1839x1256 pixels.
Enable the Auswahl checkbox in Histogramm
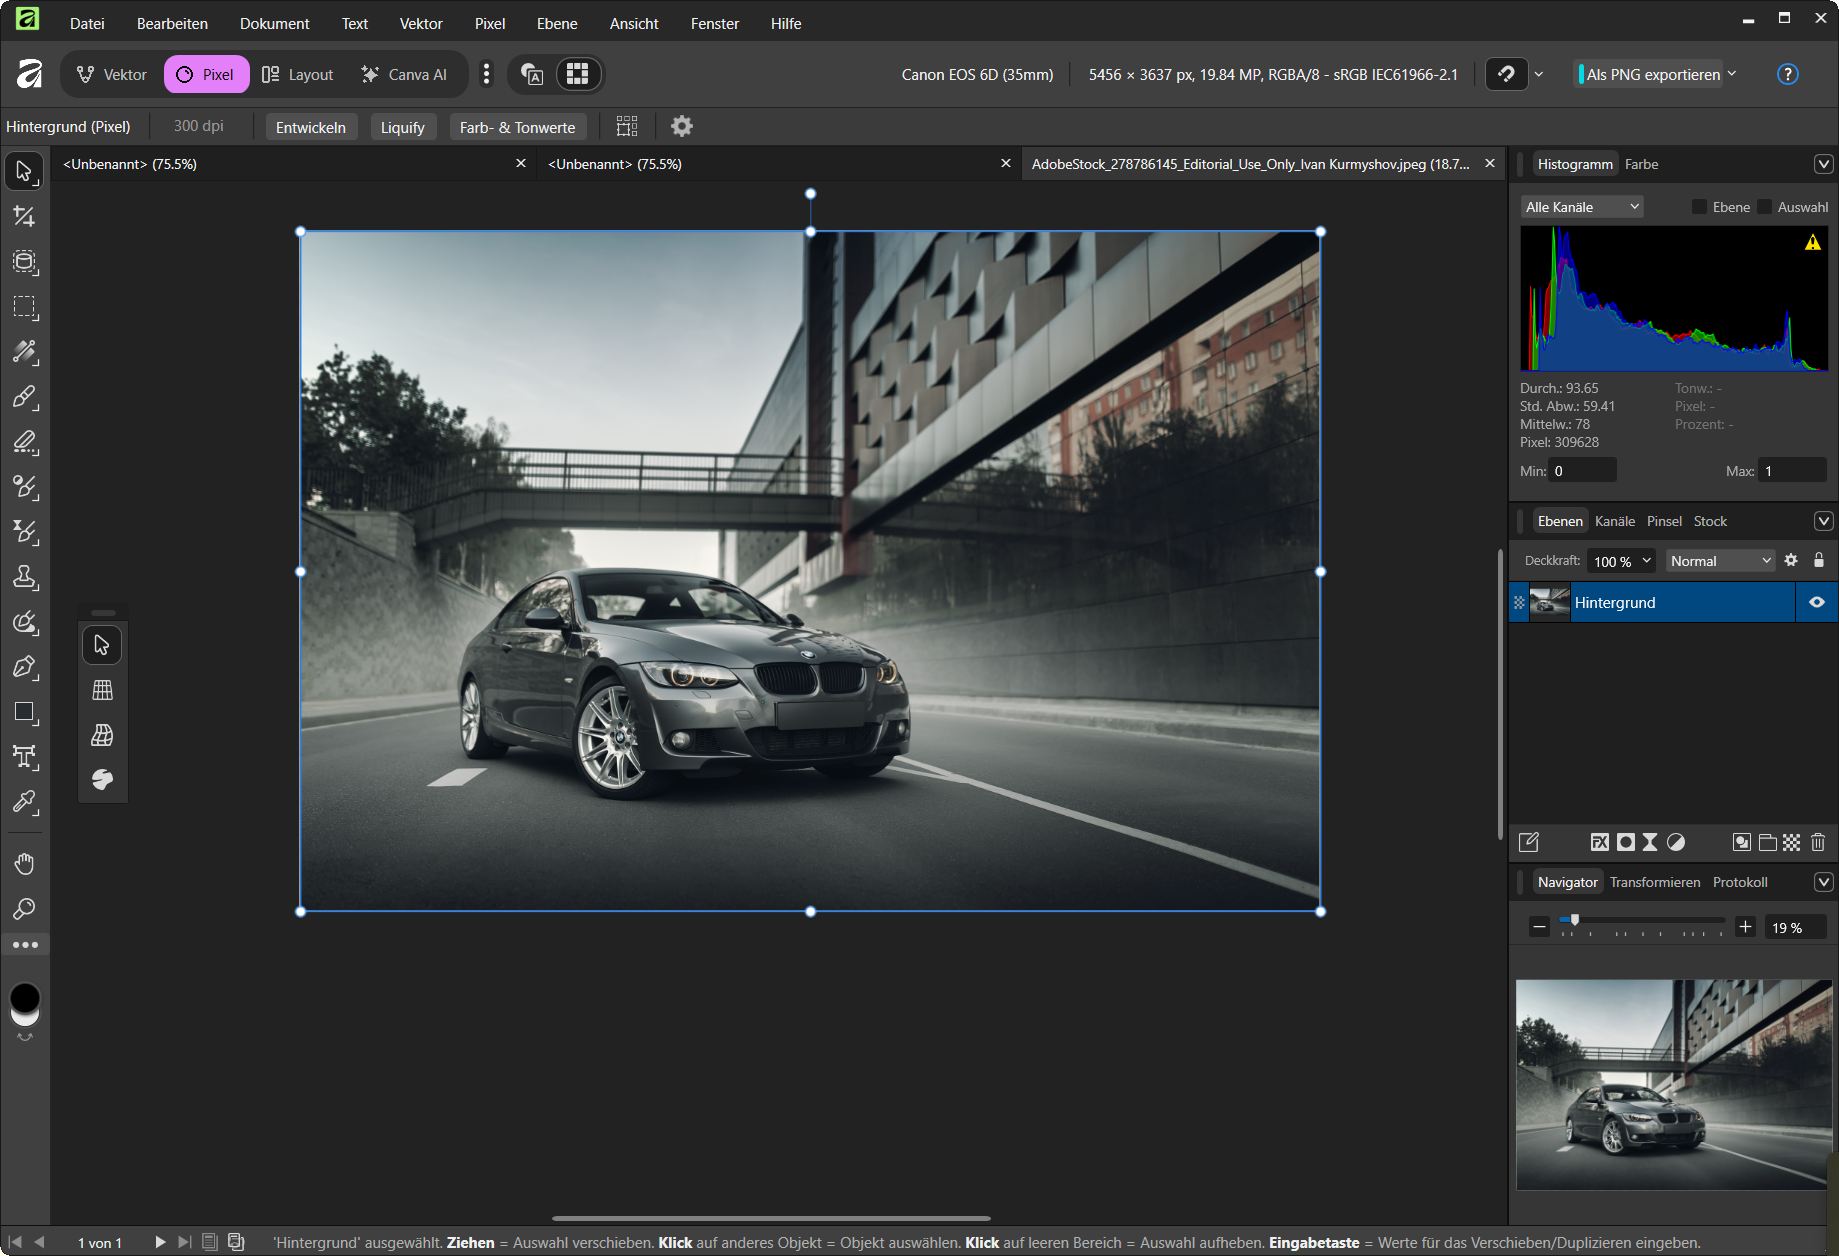tap(1765, 207)
